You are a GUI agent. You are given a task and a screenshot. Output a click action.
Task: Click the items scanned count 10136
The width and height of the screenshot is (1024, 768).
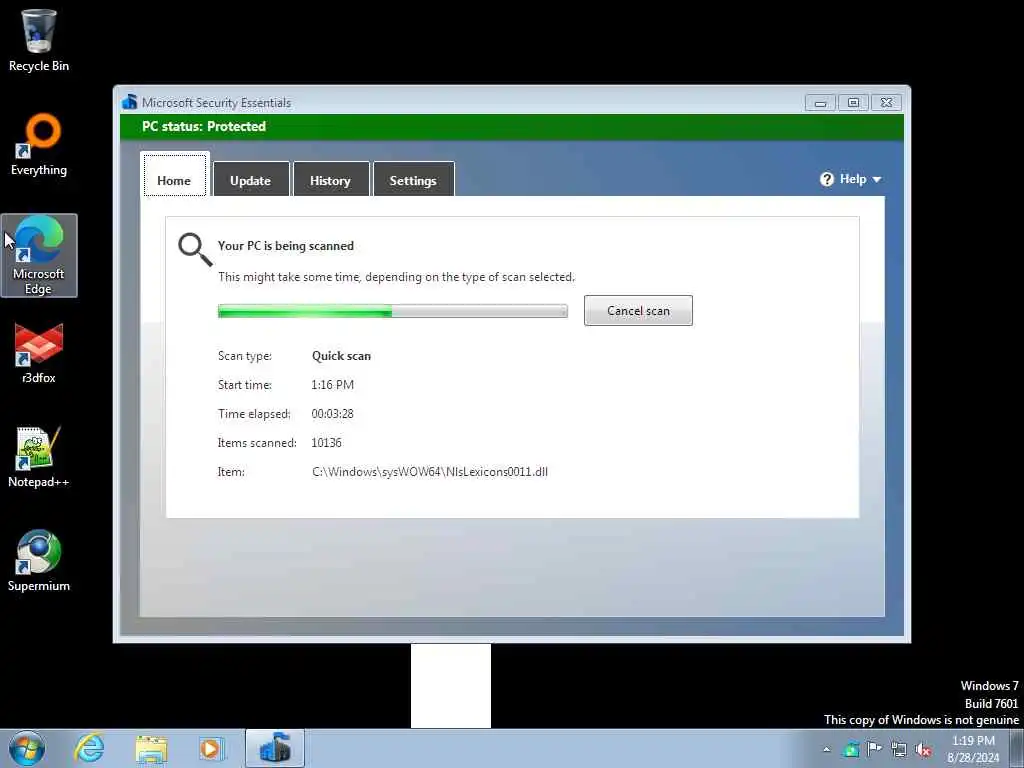pyautogui.click(x=326, y=443)
